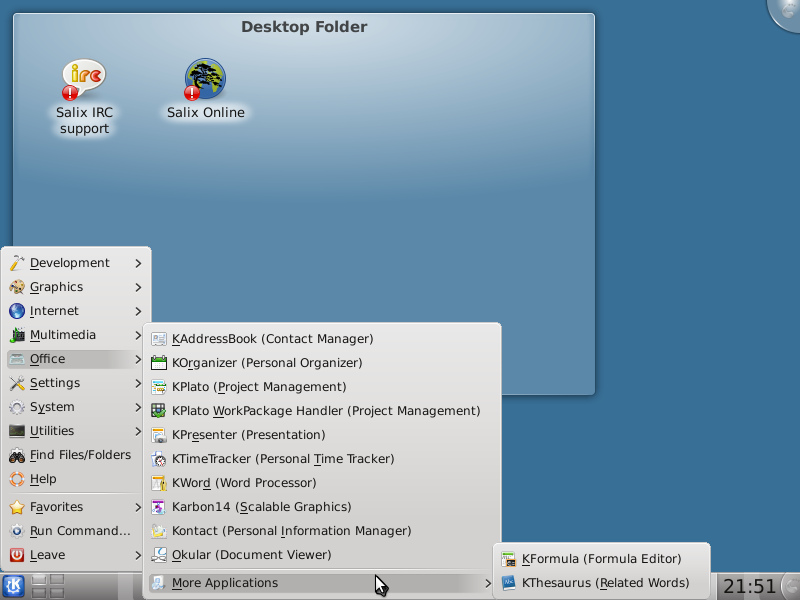Click the Utilities monitor icon
The image size is (800, 600).
coord(17,431)
